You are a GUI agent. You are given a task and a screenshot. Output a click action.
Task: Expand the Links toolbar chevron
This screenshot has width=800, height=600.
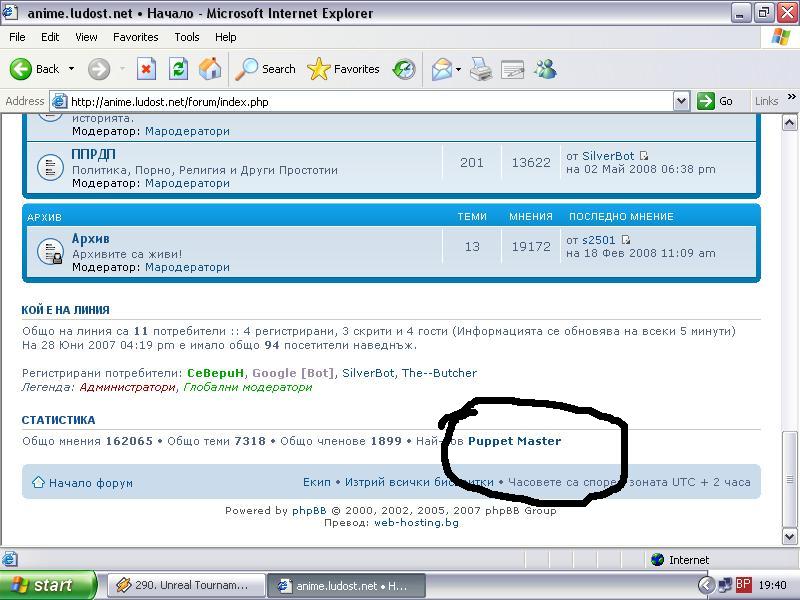tap(791, 96)
